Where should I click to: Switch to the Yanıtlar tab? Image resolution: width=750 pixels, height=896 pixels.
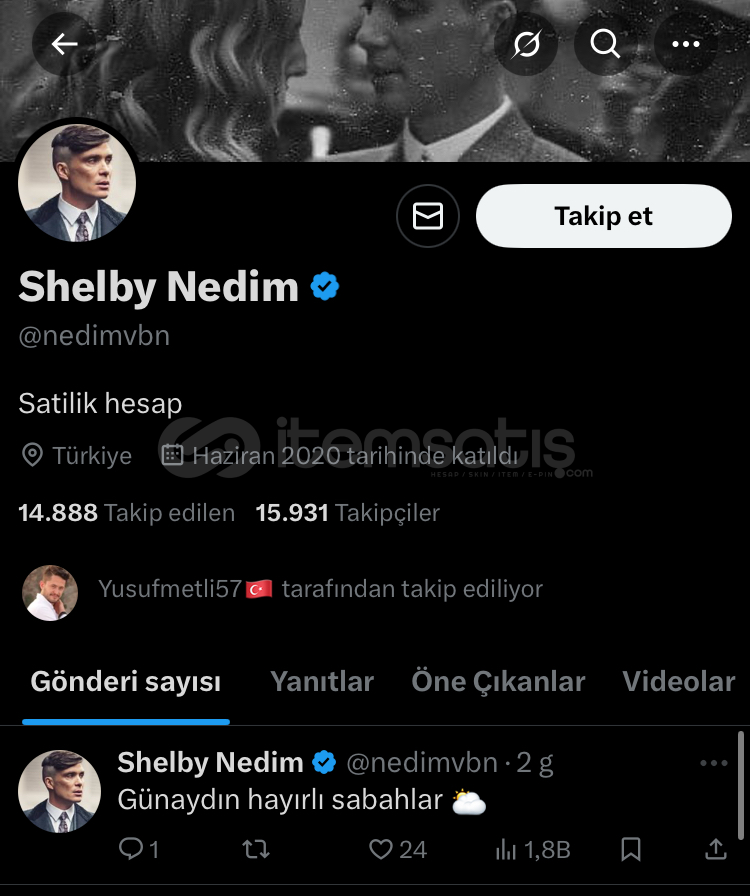(x=322, y=682)
